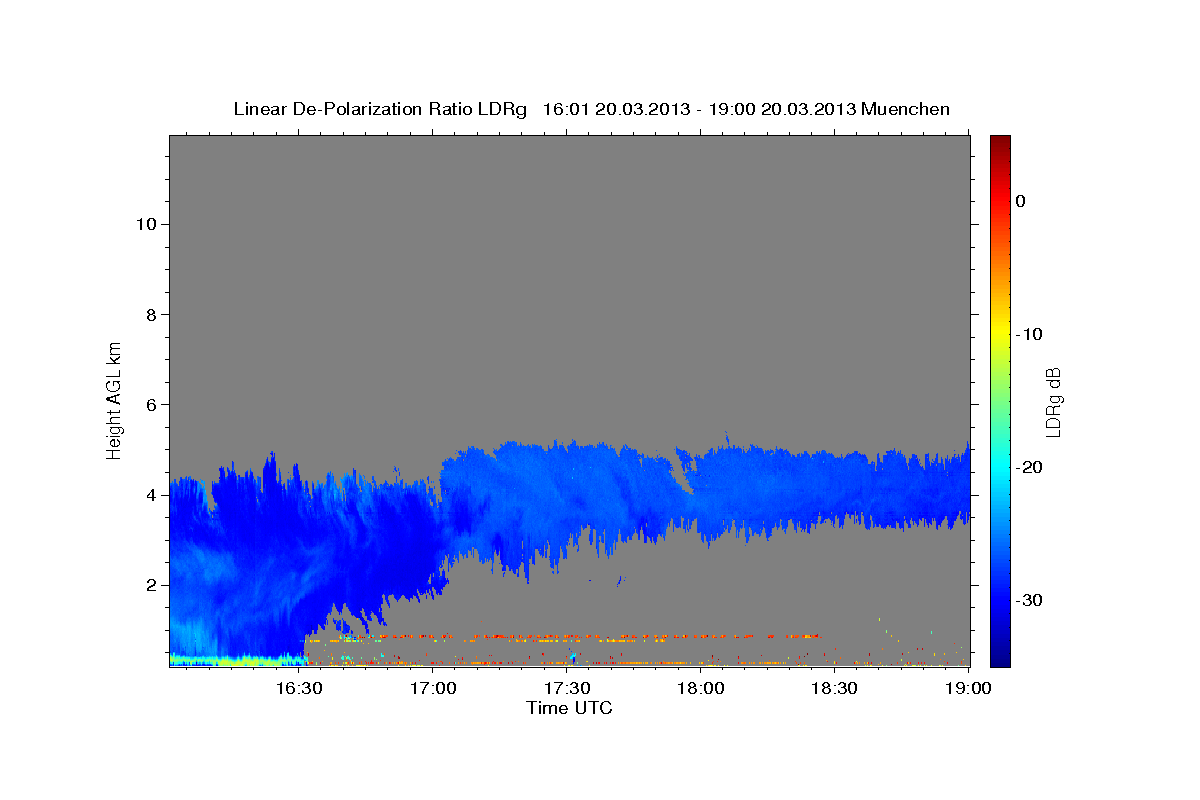Click the 19:00 time tick label

tap(968, 688)
